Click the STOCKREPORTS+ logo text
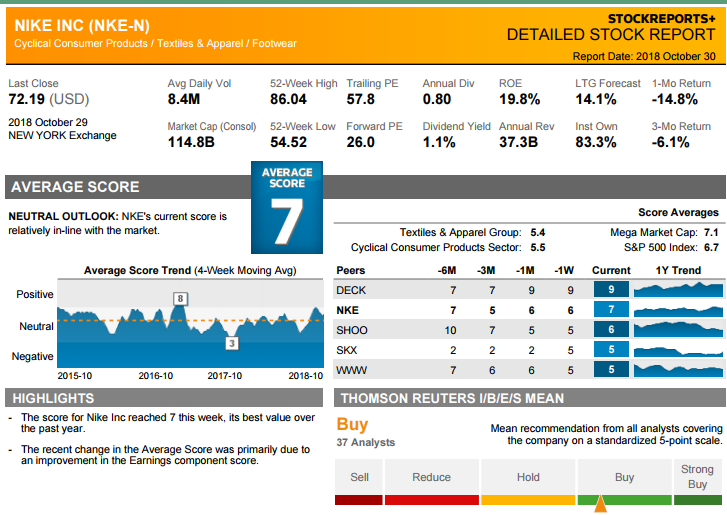Screen dimensions: 727x515 click(662, 19)
